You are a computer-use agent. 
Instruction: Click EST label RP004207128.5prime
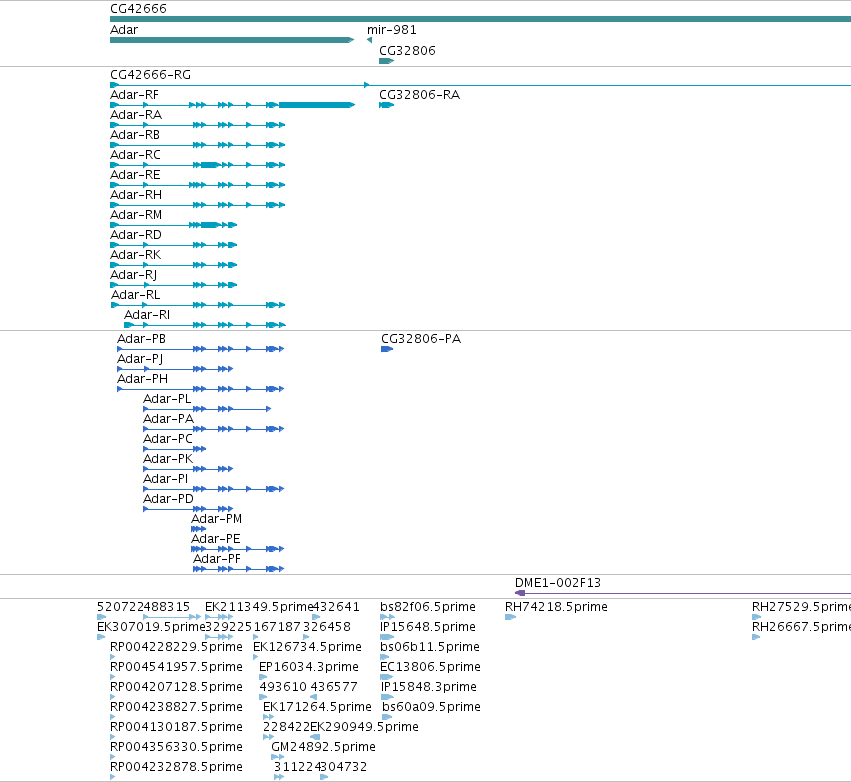coord(176,688)
